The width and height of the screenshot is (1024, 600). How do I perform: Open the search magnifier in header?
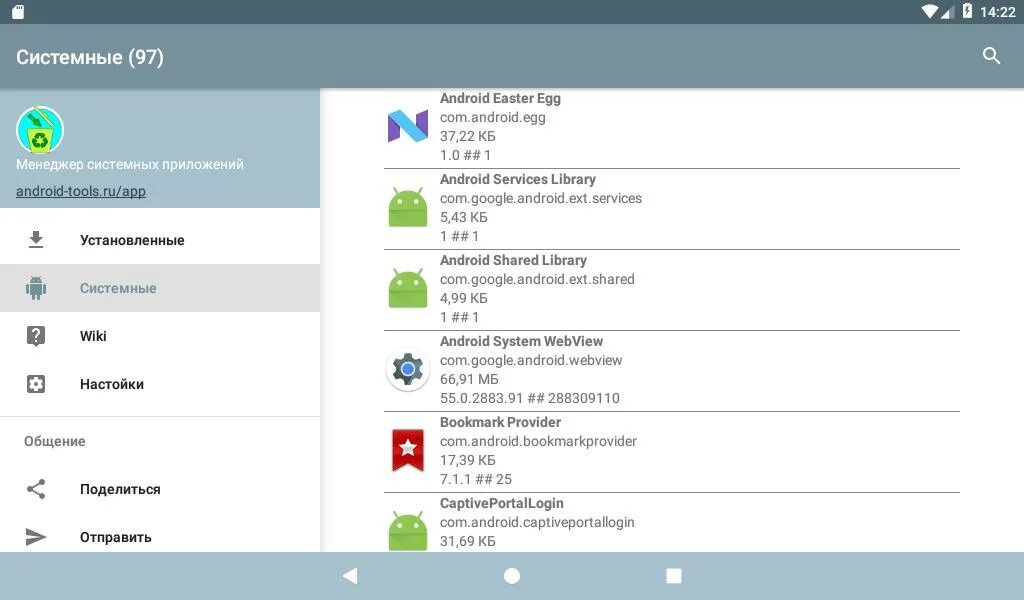(x=991, y=56)
